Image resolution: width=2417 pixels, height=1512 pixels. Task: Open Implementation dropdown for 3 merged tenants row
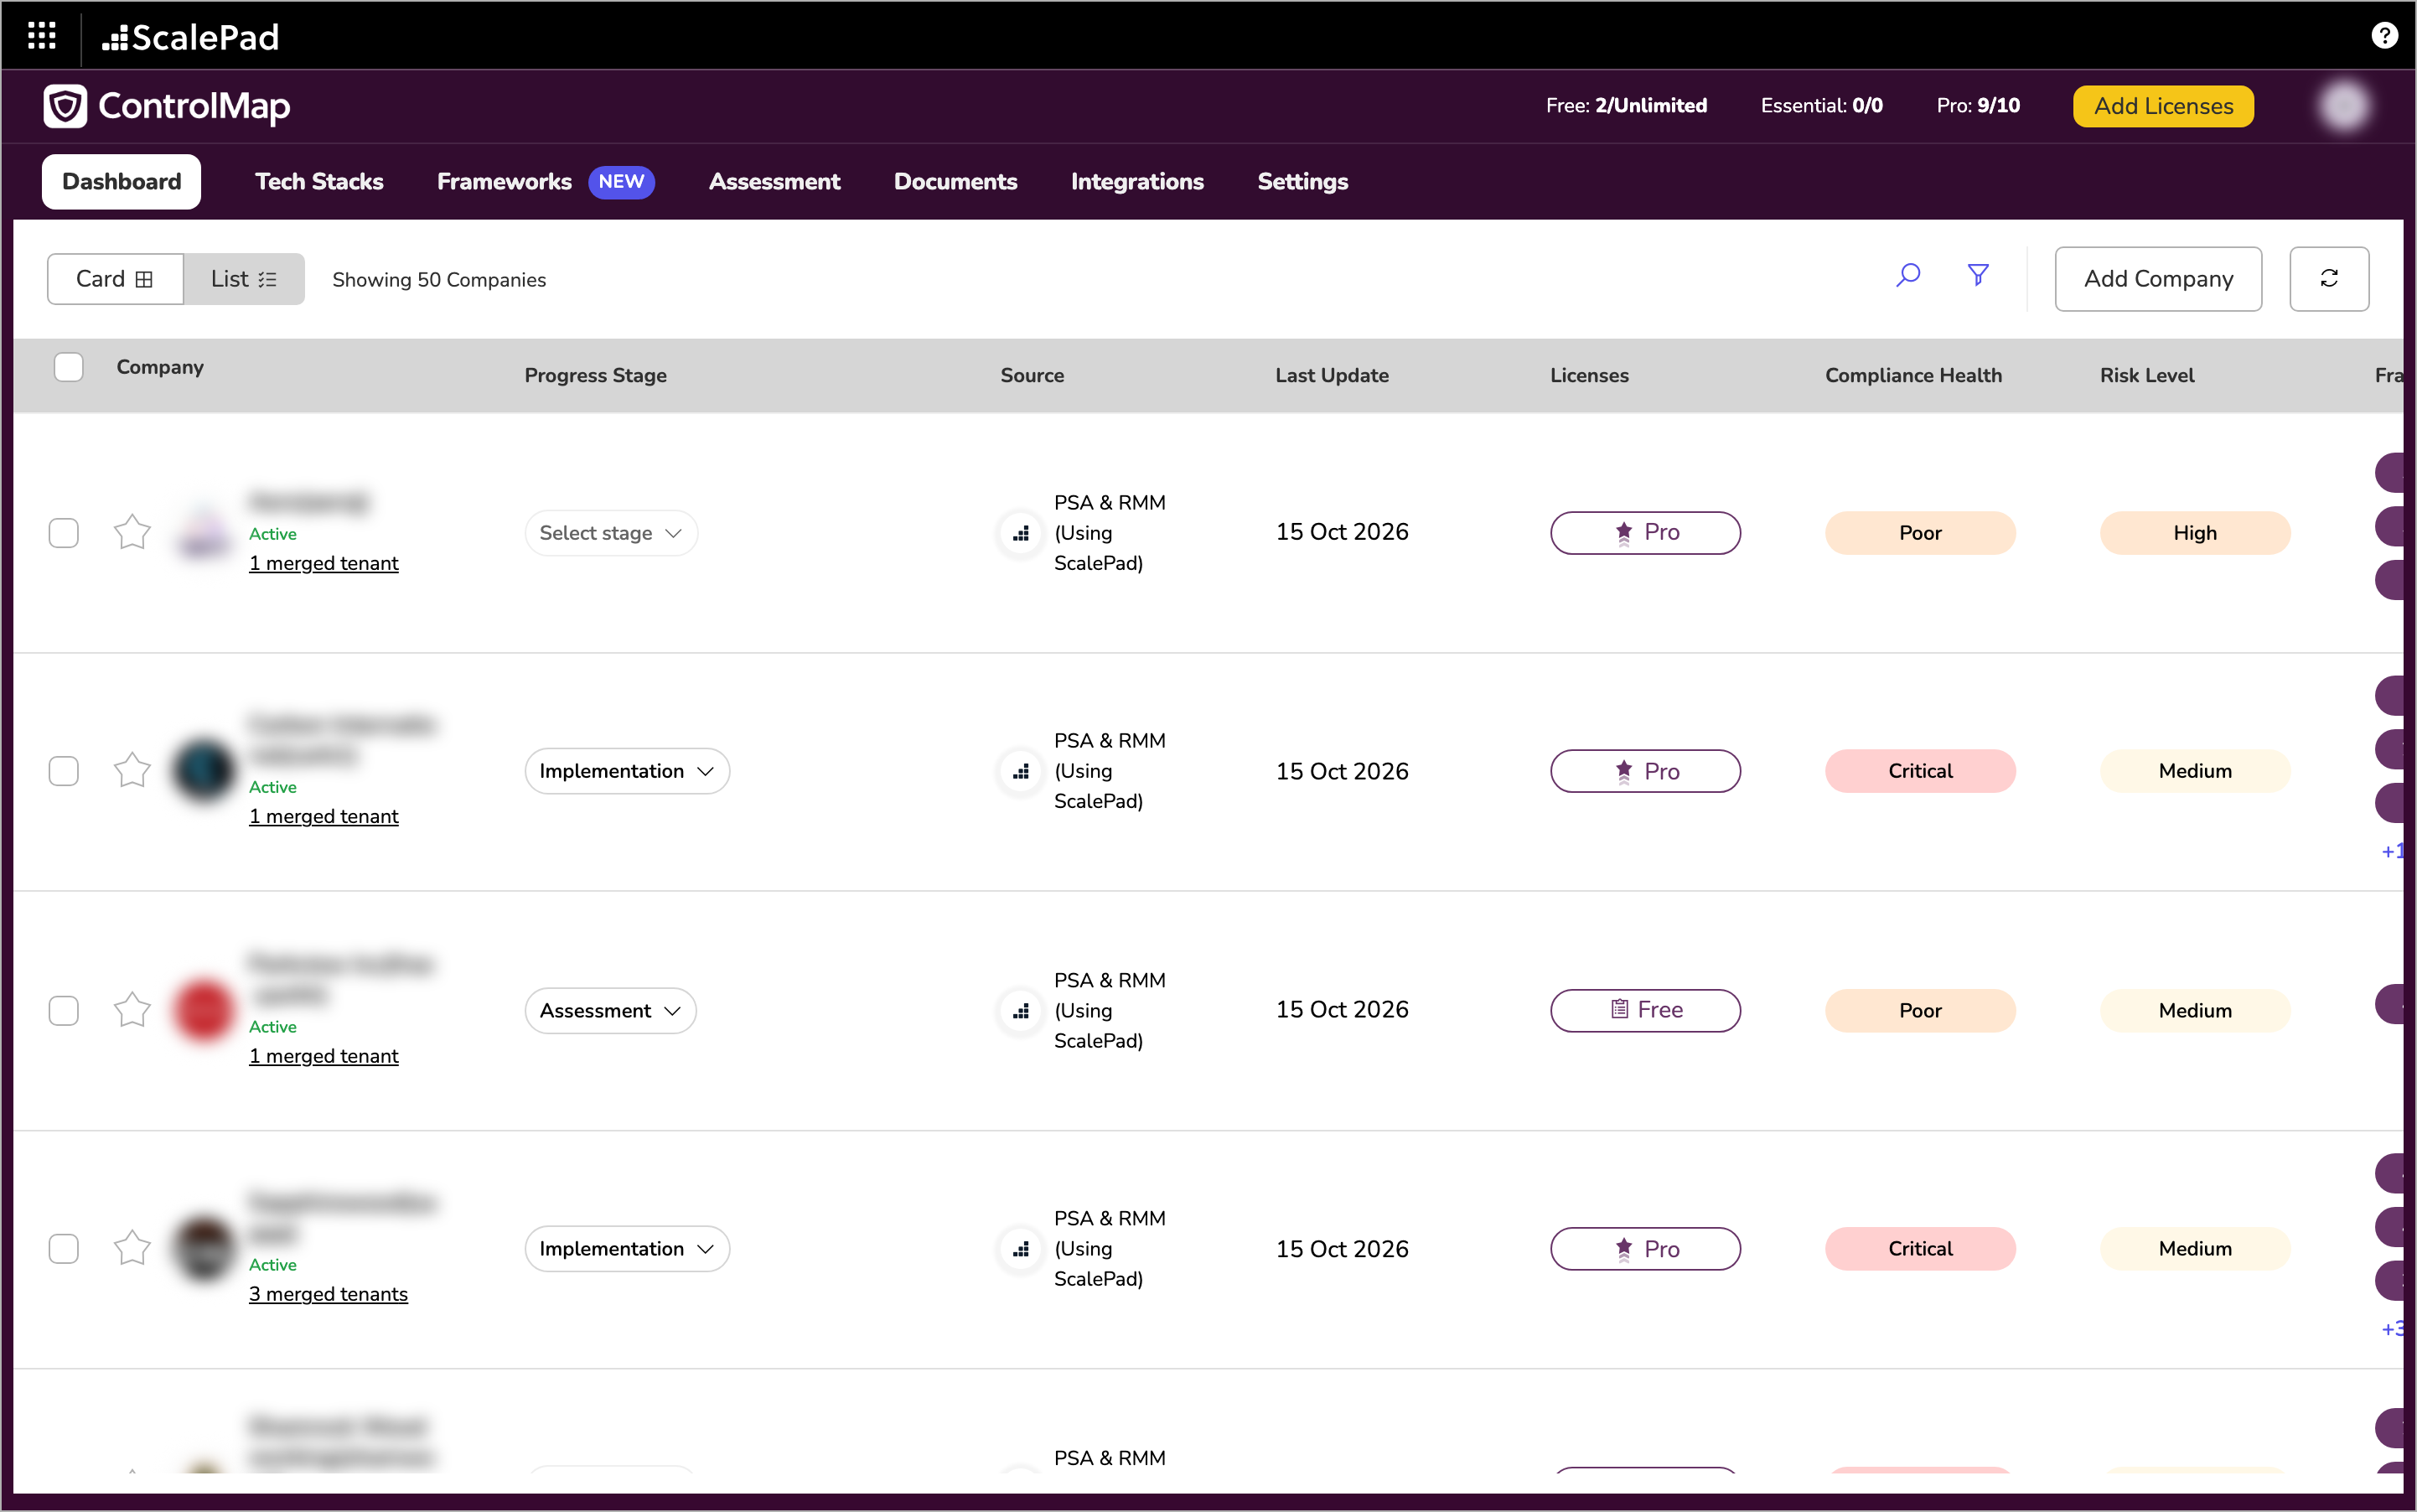[627, 1249]
